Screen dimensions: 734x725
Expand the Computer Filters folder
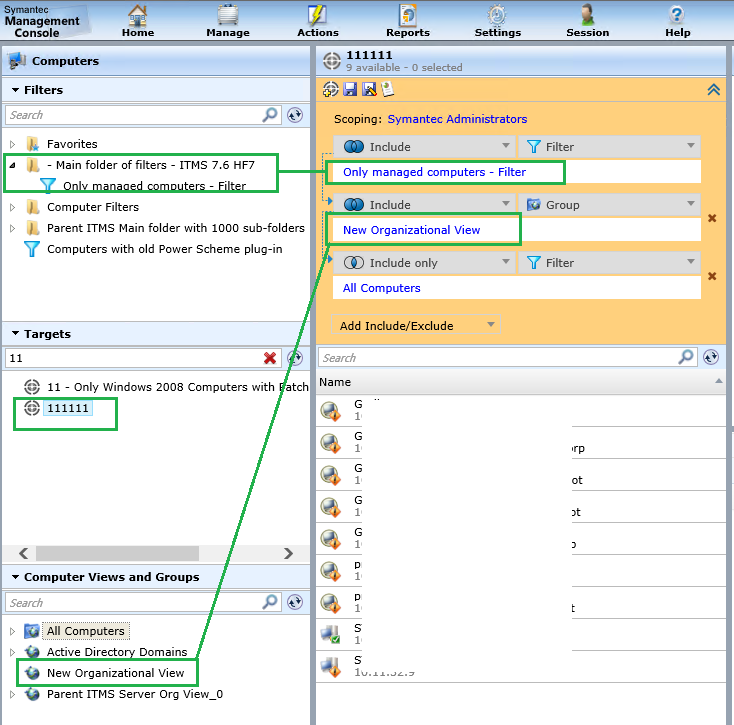[x=13, y=207]
